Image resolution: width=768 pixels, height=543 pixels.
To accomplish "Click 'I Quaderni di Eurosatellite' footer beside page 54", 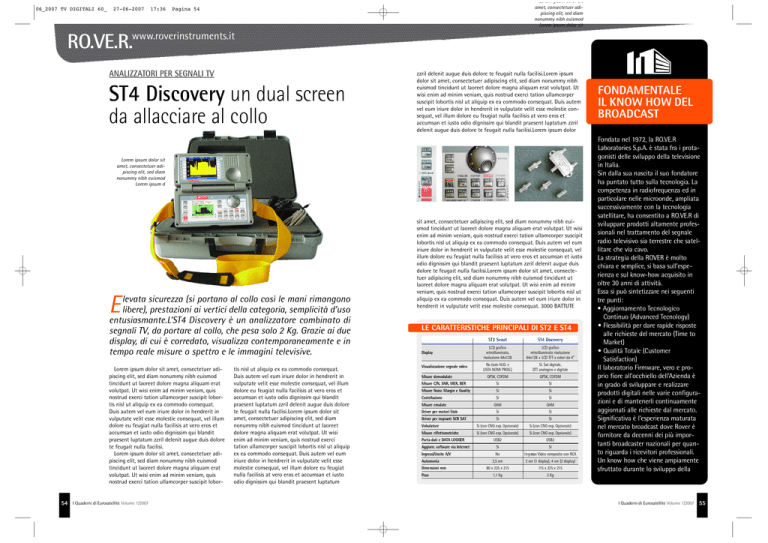I will [96, 503].
